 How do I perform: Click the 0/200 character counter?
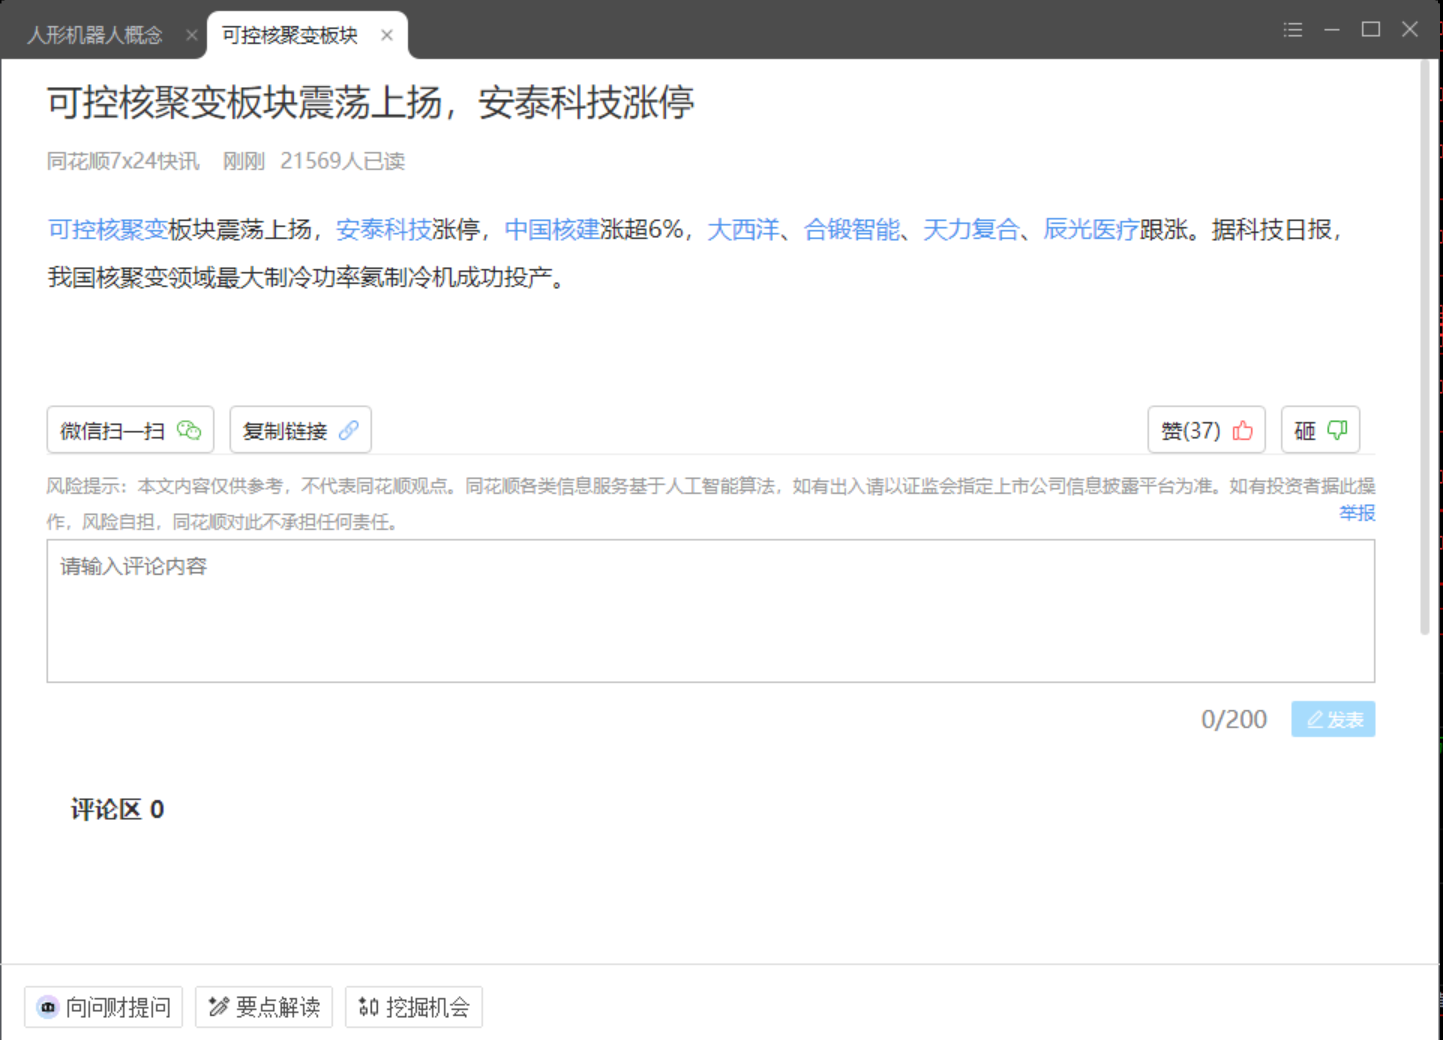click(1234, 719)
